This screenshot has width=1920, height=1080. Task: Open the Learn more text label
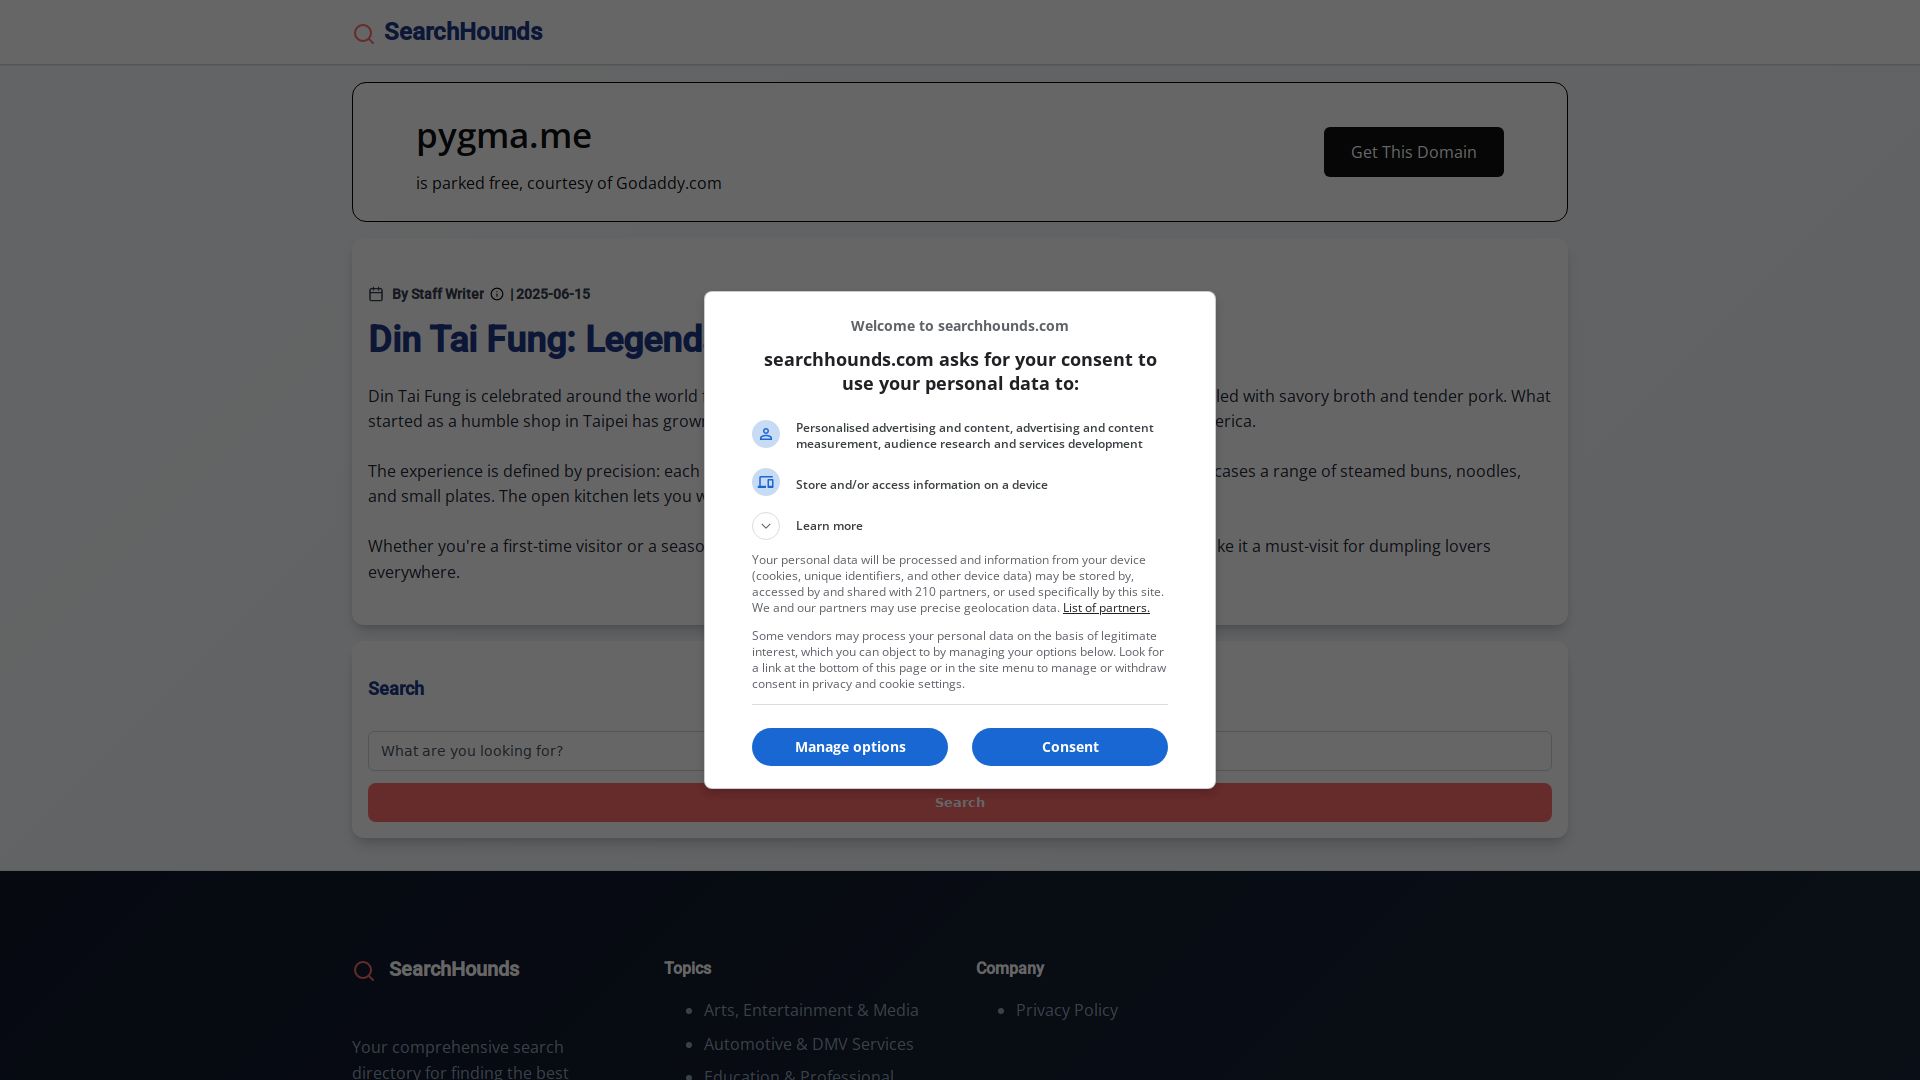[829, 526]
